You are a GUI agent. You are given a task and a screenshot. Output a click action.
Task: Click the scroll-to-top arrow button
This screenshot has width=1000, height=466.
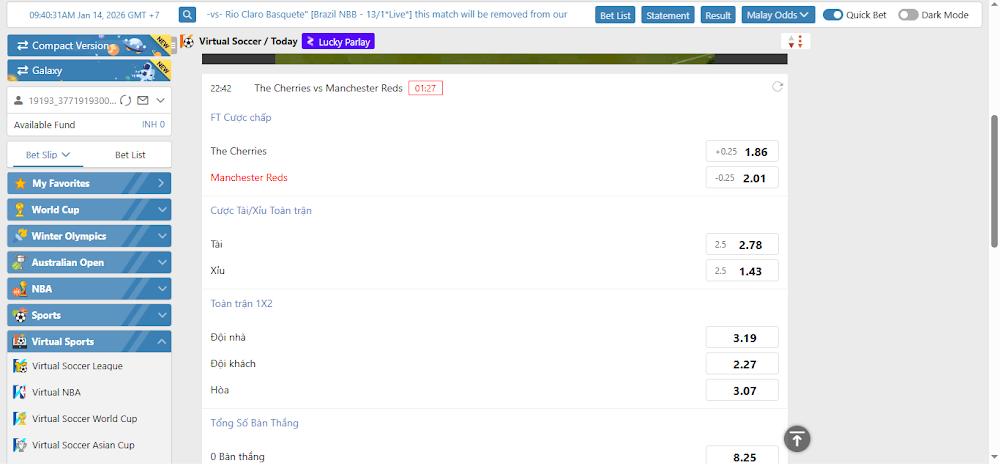pos(796,438)
